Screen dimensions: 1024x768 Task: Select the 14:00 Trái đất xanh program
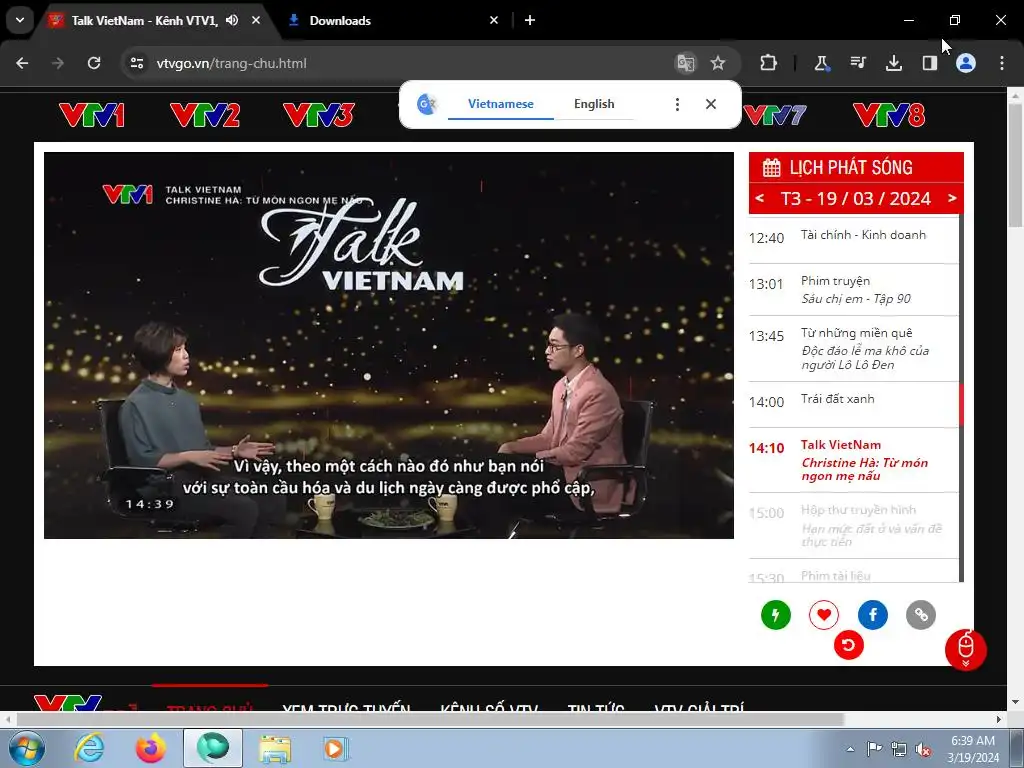[853, 404]
